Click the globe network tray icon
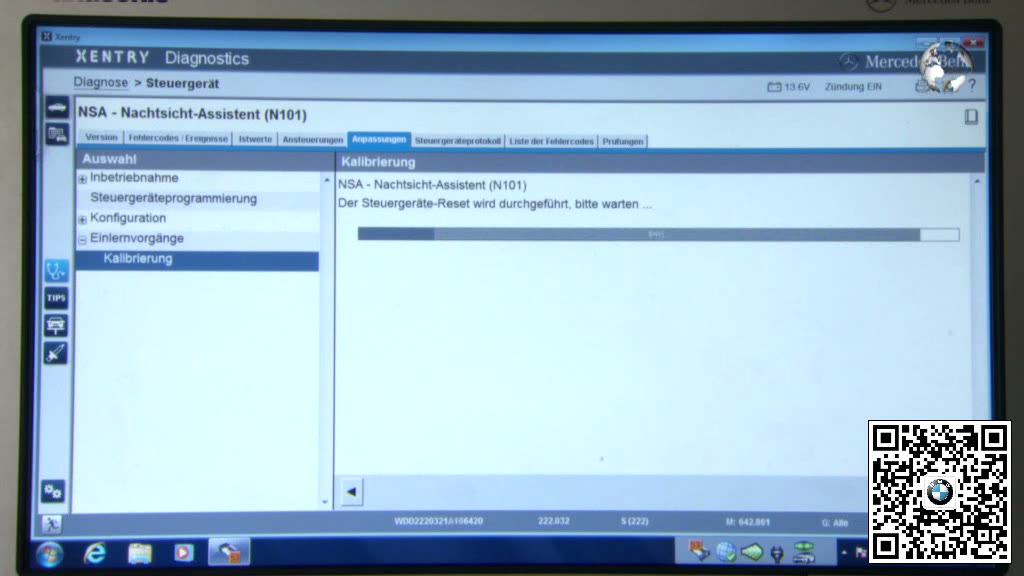This screenshot has height=576, width=1024. tap(726, 552)
